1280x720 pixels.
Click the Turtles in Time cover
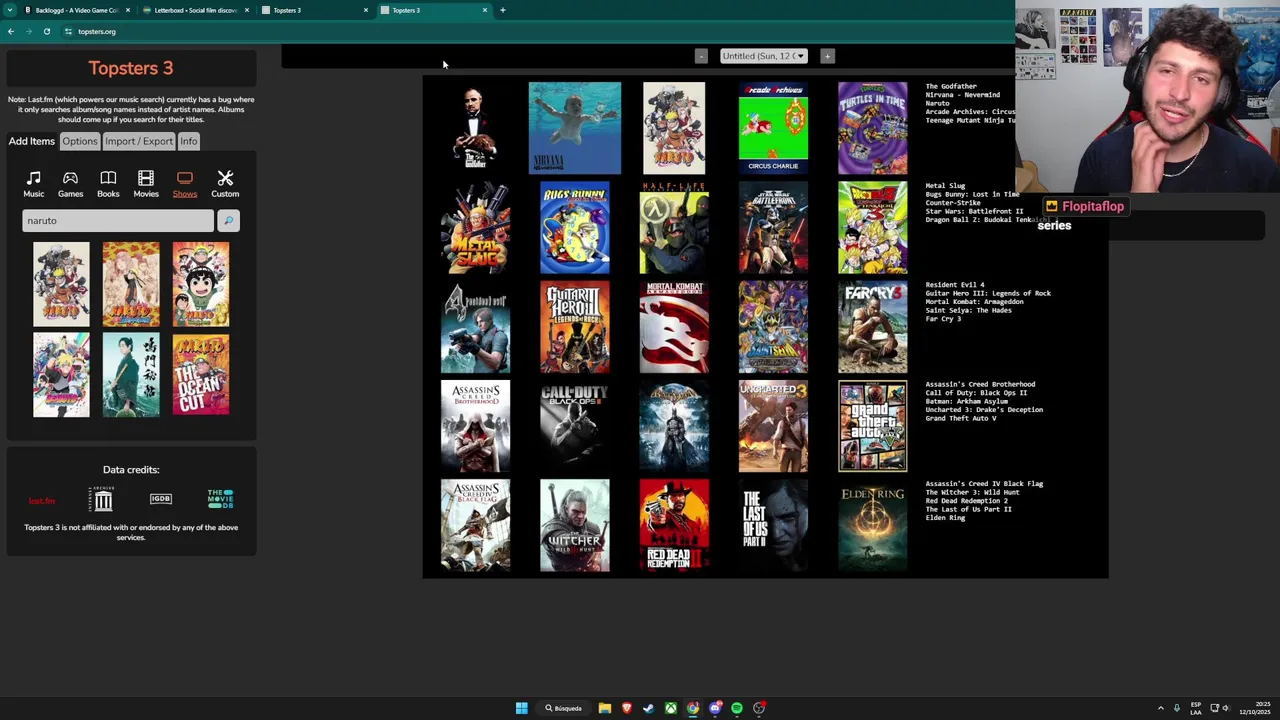click(873, 128)
